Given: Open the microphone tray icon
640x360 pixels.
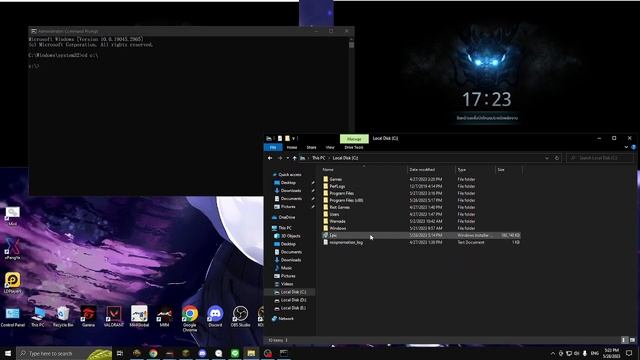Looking at the screenshot, I should pyautogui.click(x=584, y=353).
